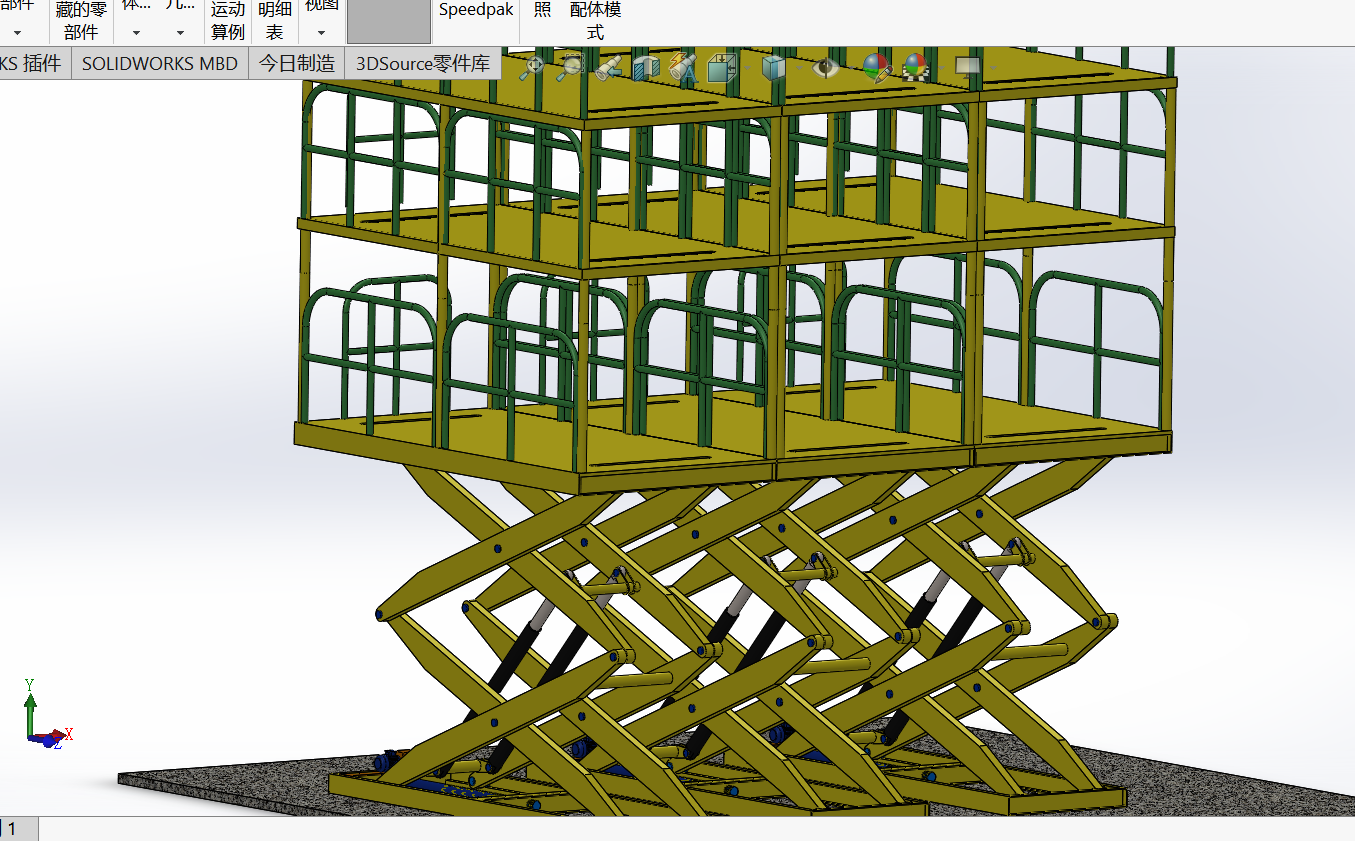
Task: Open the 视图 dropdown arrow in ribbon
Action: pyautogui.click(x=321, y=32)
